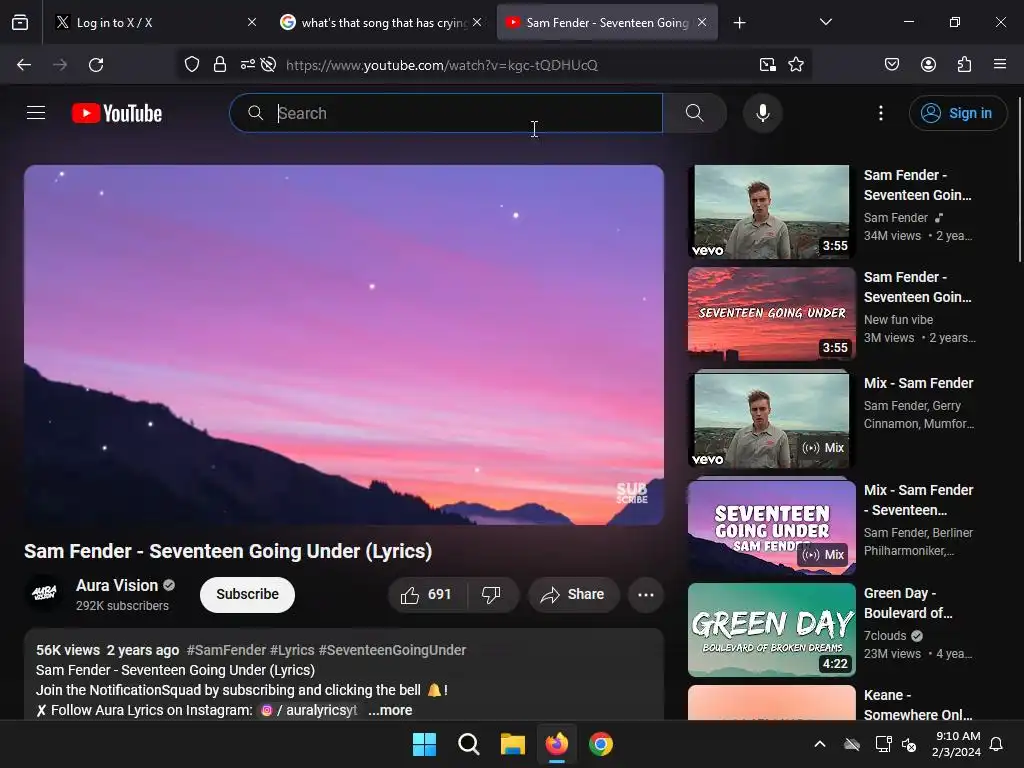The width and height of the screenshot is (1024, 768).
Task: Focus the YouTube search field
Action: pos(446,113)
